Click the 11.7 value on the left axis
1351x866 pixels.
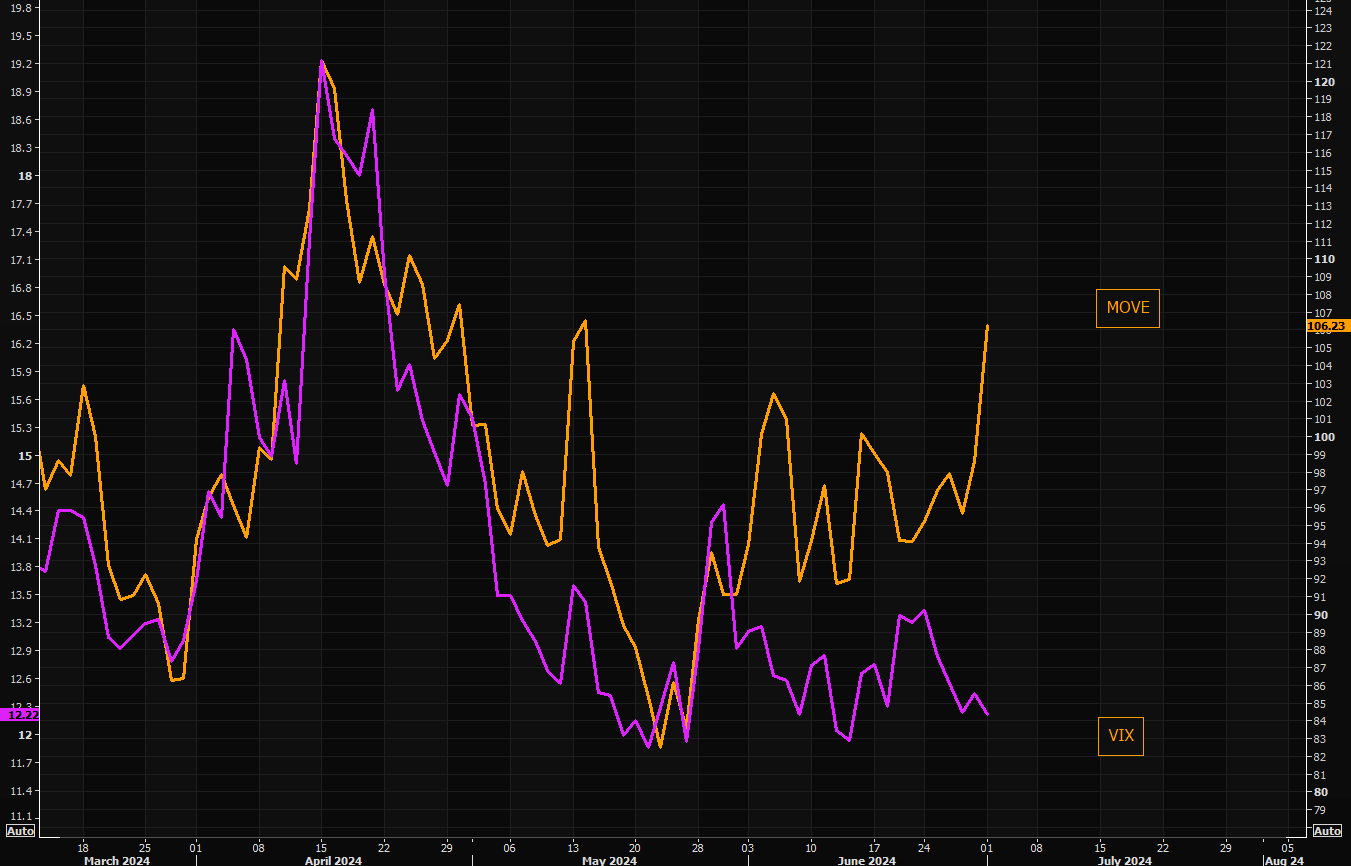click(x=20, y=763)
